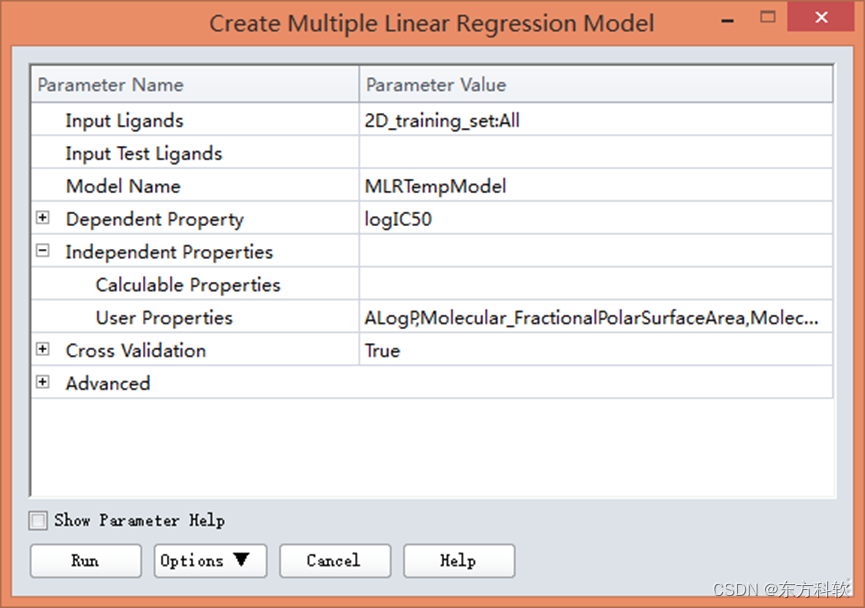
Task: Close the Create Multiple Linear Regression dialog
Action: (x=821, y=17)
